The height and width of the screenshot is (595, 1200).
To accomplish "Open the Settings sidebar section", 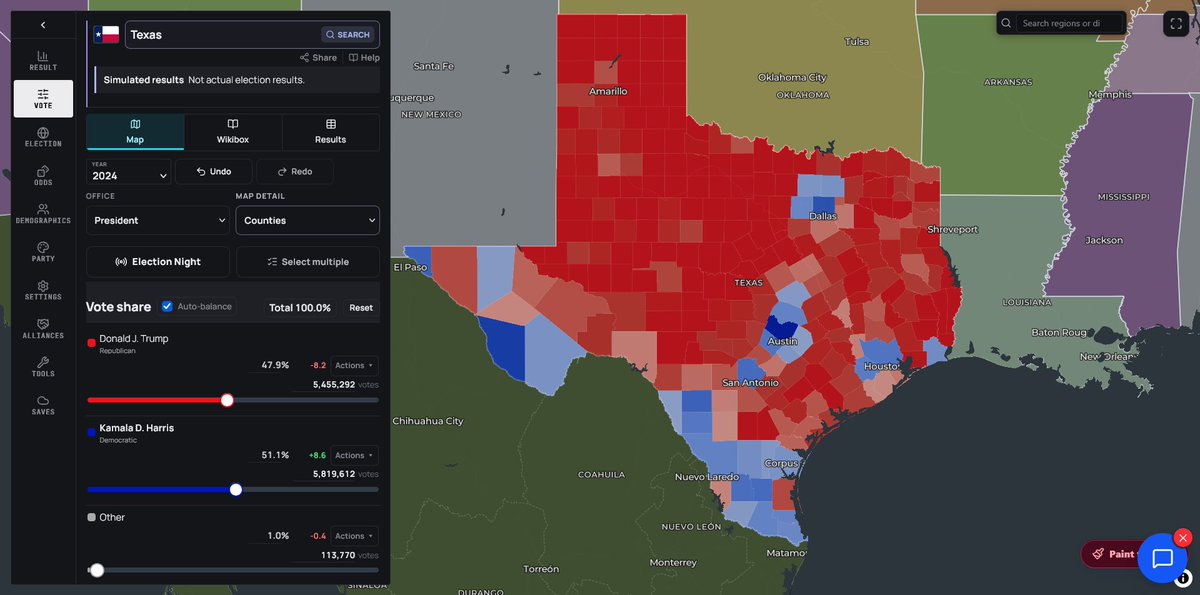I will 43,290.
